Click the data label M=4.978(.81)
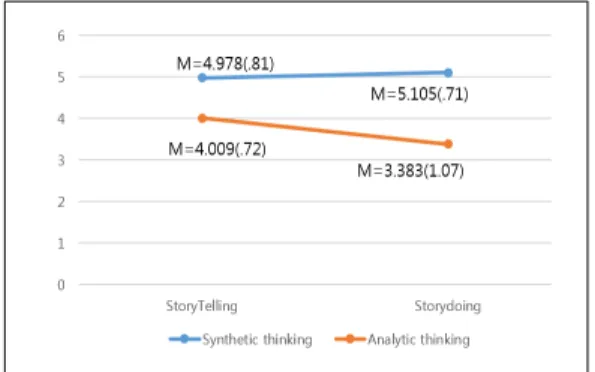Screen dimensions: 595x372 click(x=225, y=63)
